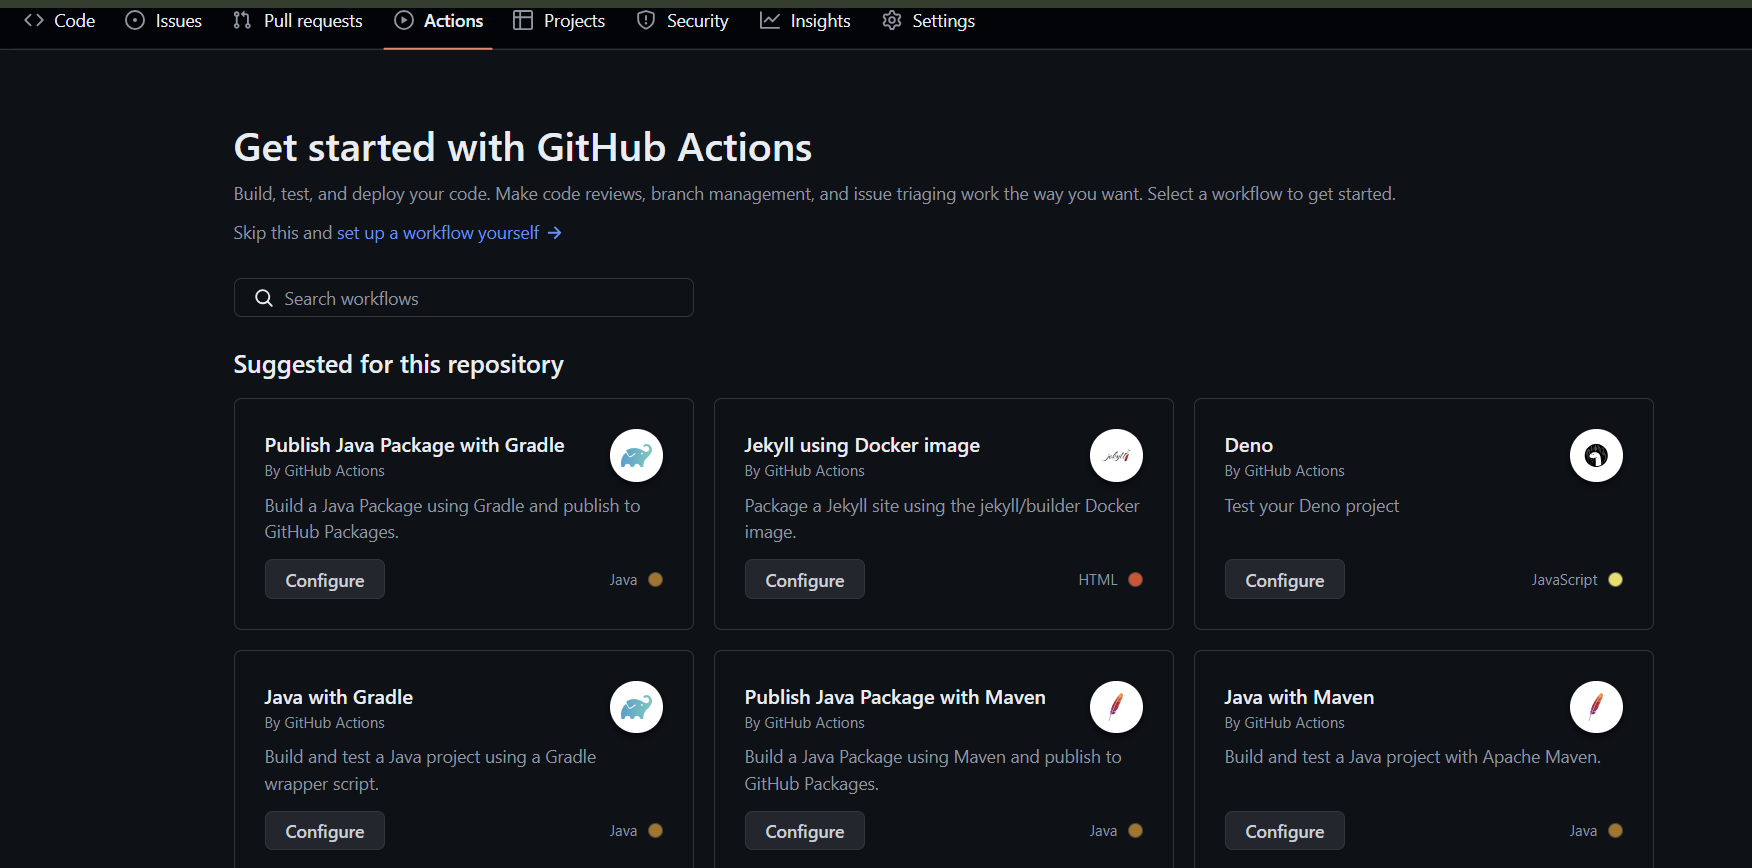Click 'Test your Deno project' description
Viewport: 1752px width, 868px height.
[1312, 506]
